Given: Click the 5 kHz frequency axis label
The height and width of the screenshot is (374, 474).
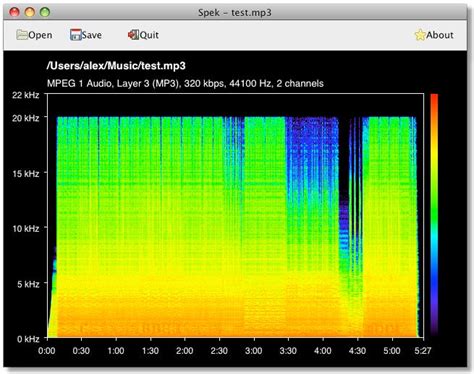Looking at the screenshot, I should 28,284.
